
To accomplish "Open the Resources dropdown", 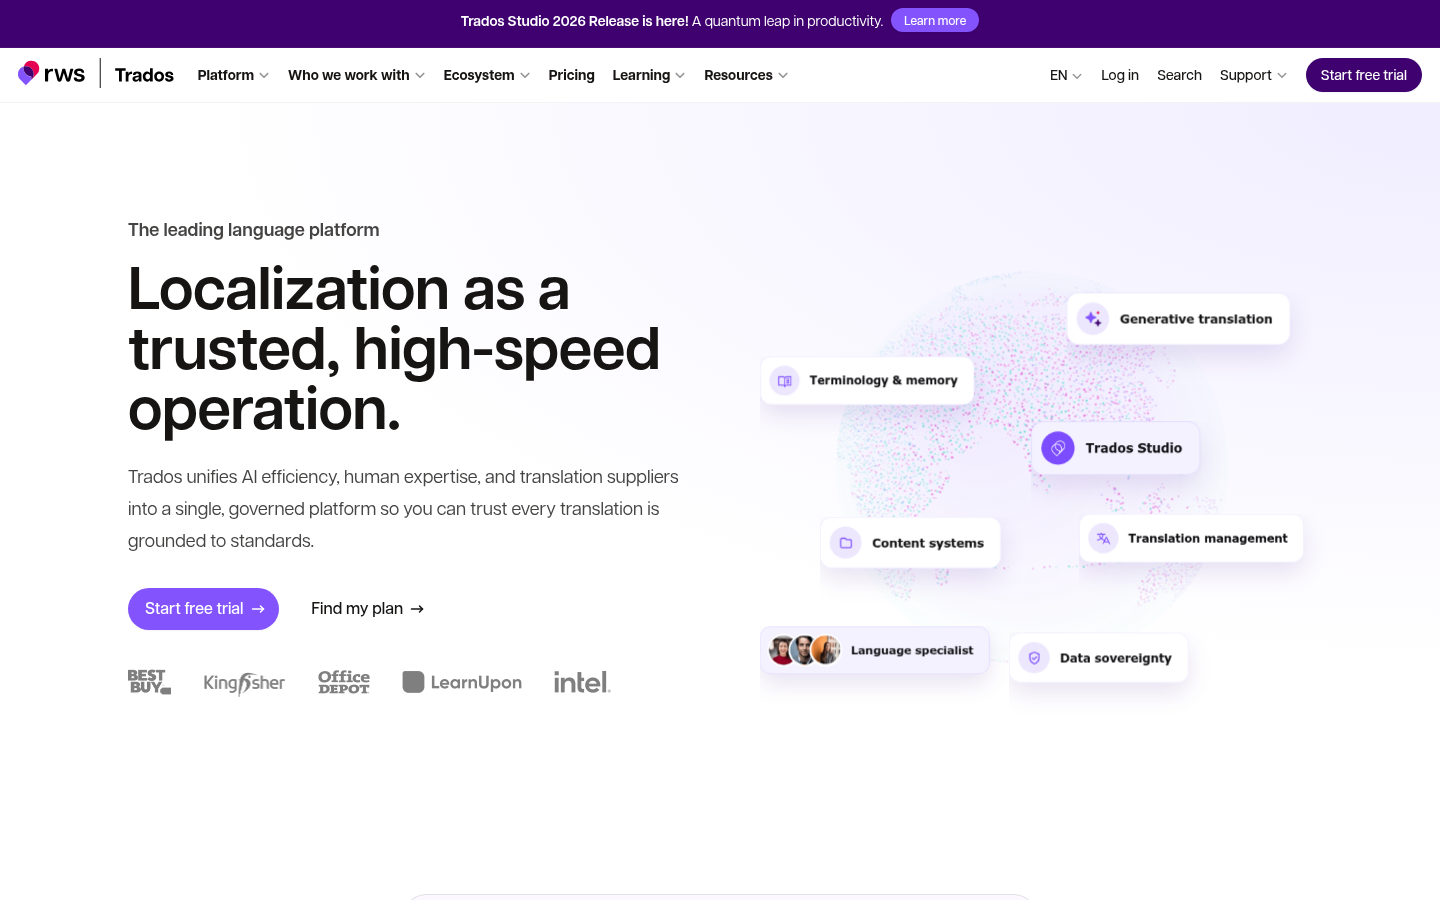I will tap(746, 75).
